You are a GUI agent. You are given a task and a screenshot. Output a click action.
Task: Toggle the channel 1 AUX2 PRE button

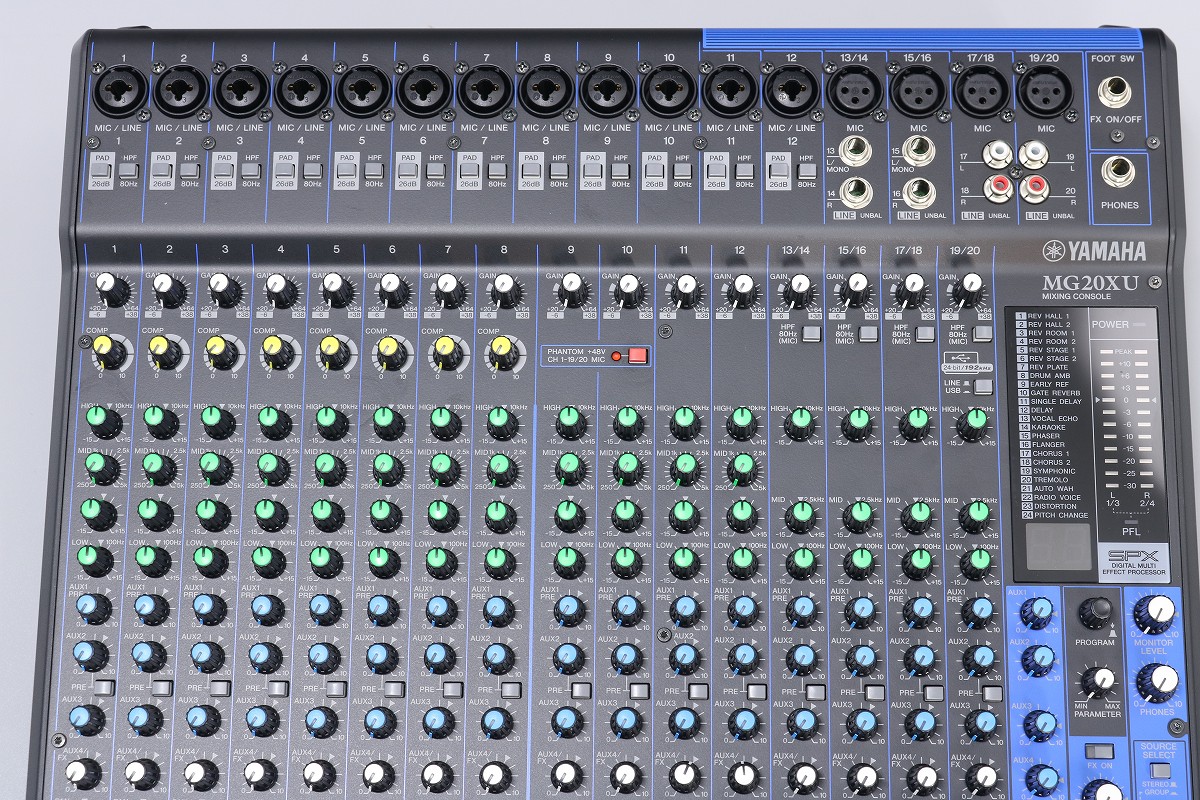click(x=105, y=686)
